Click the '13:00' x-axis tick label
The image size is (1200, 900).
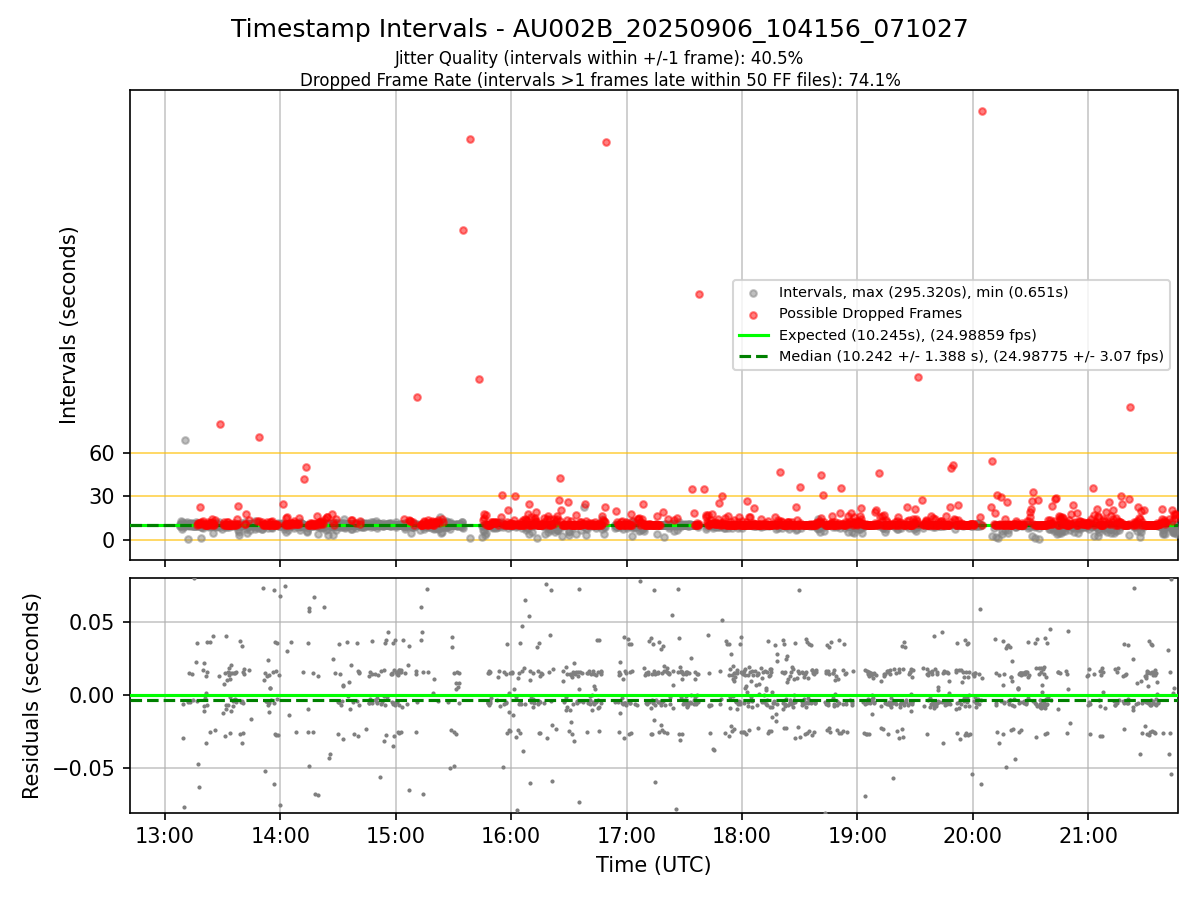pos(164,835)
